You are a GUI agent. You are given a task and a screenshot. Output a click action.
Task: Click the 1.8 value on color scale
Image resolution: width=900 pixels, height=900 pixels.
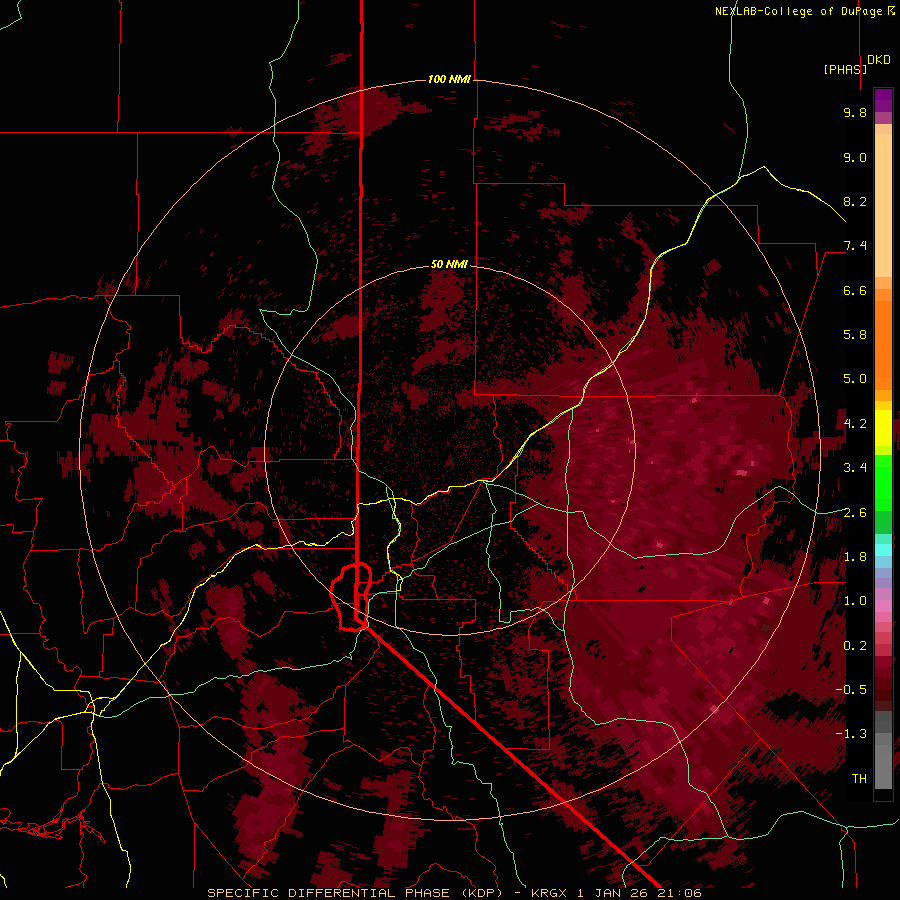click(x=855, y=557)
